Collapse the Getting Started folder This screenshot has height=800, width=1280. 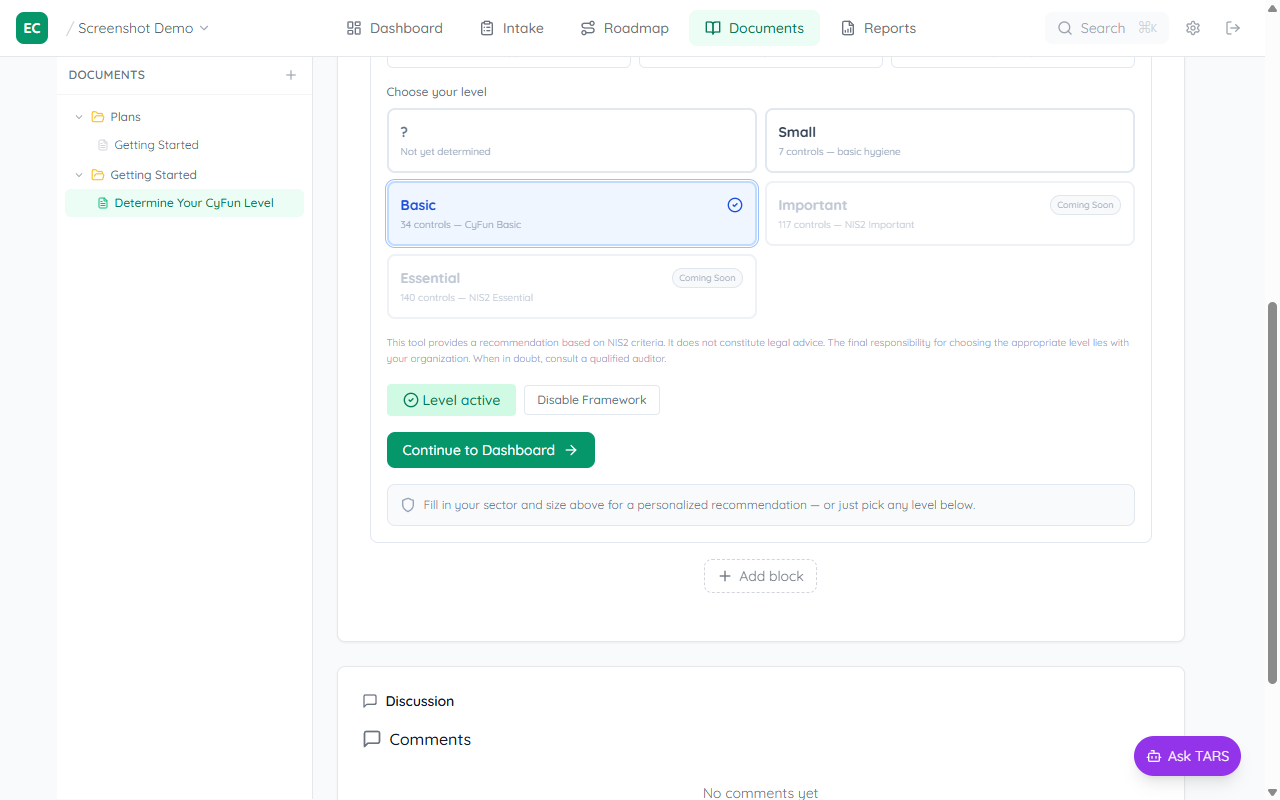tap(79, 174)
